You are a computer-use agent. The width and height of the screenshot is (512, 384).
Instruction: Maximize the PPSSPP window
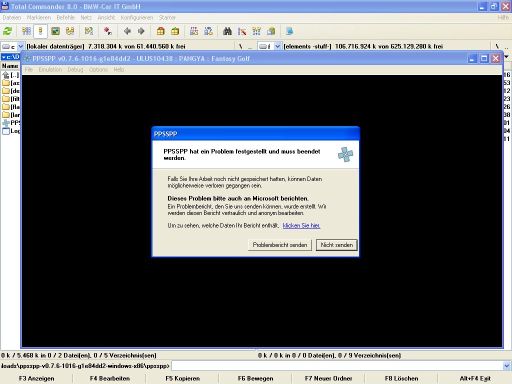[x=484, y=59]
